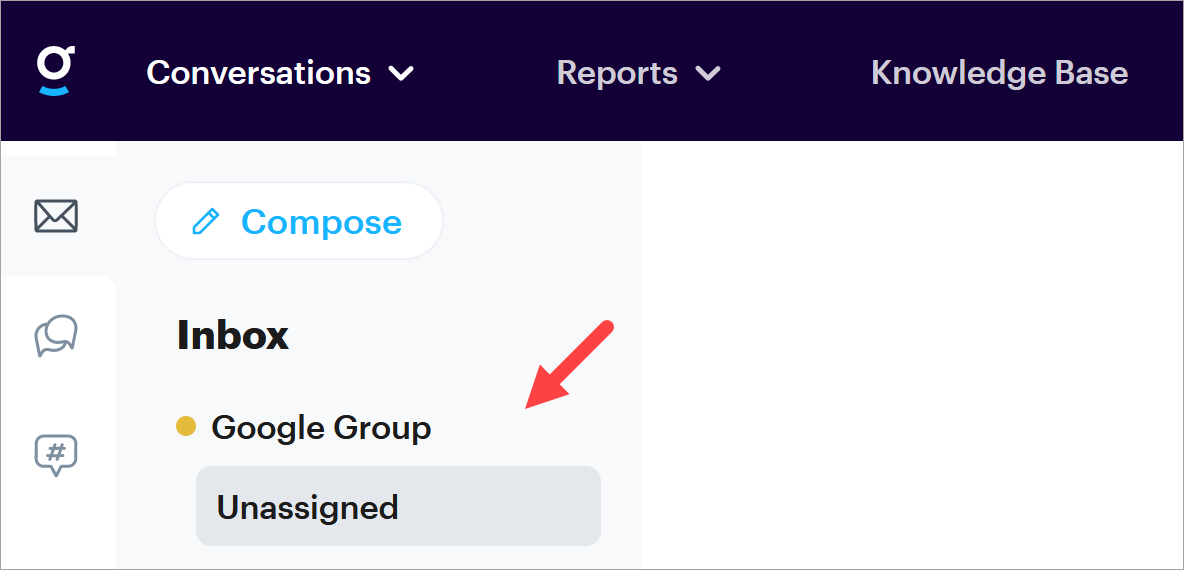1184x570 pixels.
Task: Click the red arrow annotation
Action: (568, 365)
